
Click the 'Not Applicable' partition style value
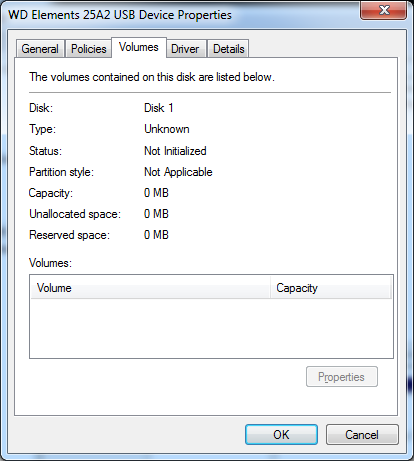178,172
